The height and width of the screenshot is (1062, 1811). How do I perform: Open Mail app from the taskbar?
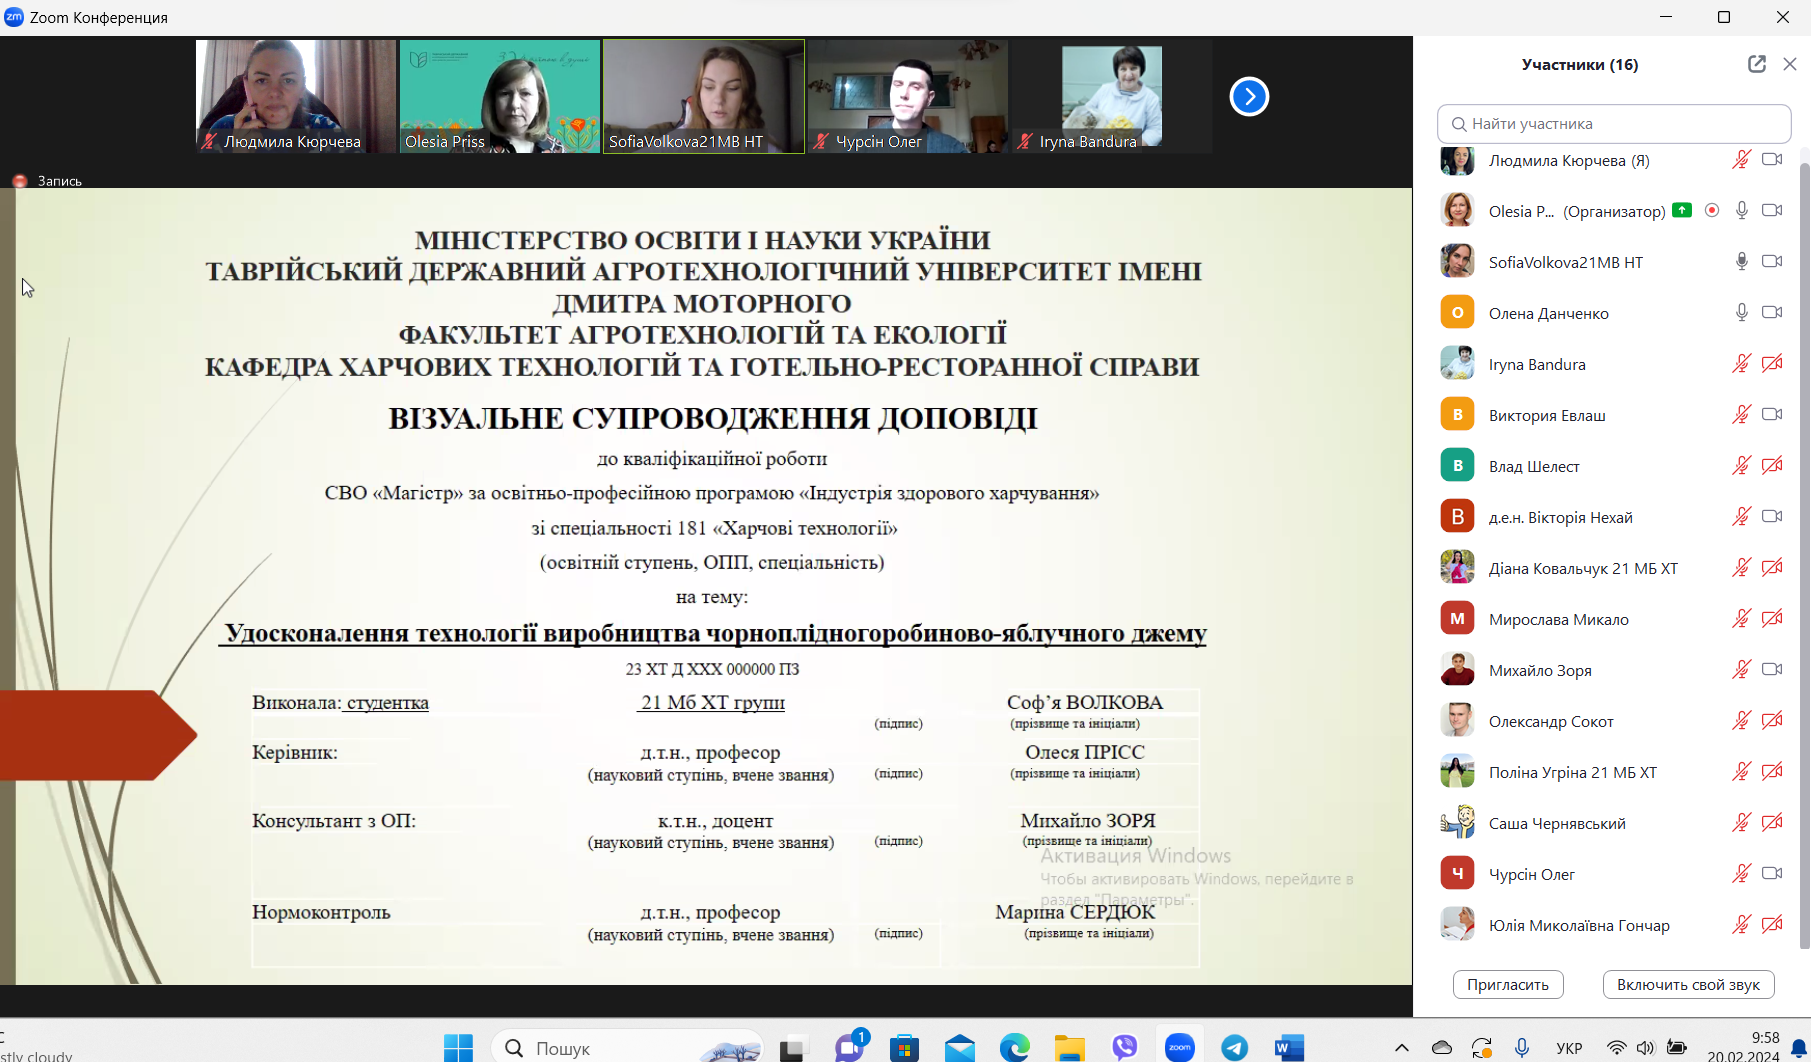click(960, 1047)
